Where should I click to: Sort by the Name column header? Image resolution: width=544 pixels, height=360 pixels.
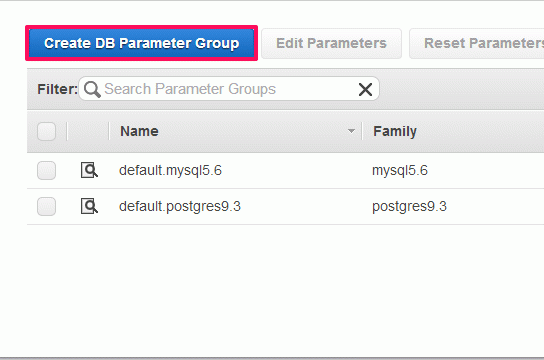coord(139,131)
